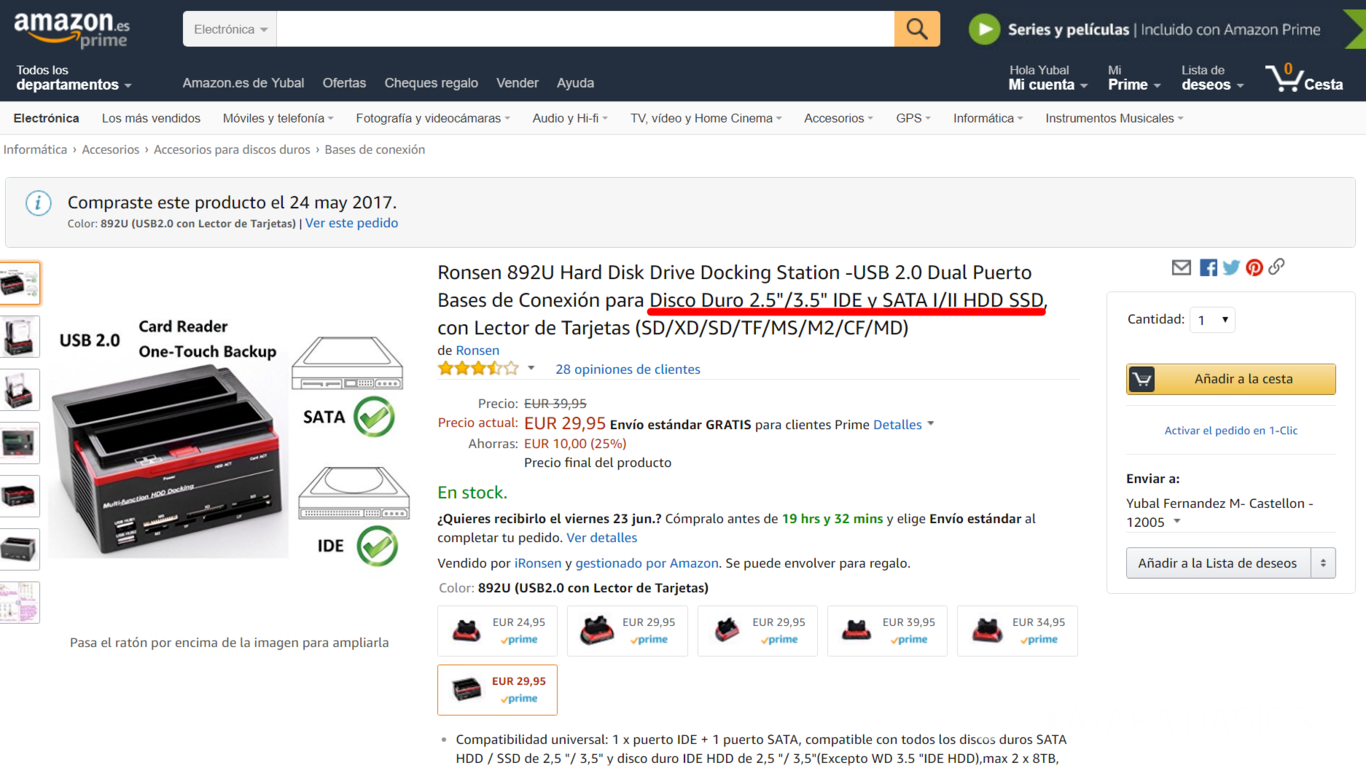
Task: Select the color variant priced EUR 39,95
Action: point(887,630)
